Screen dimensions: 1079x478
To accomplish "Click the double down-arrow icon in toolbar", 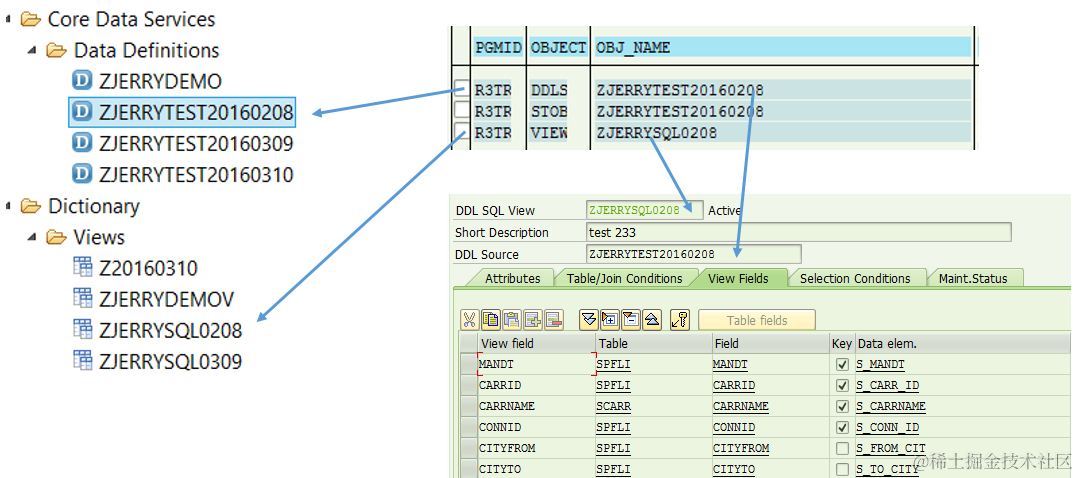I will pyautogui.click(x=588, y=319).
